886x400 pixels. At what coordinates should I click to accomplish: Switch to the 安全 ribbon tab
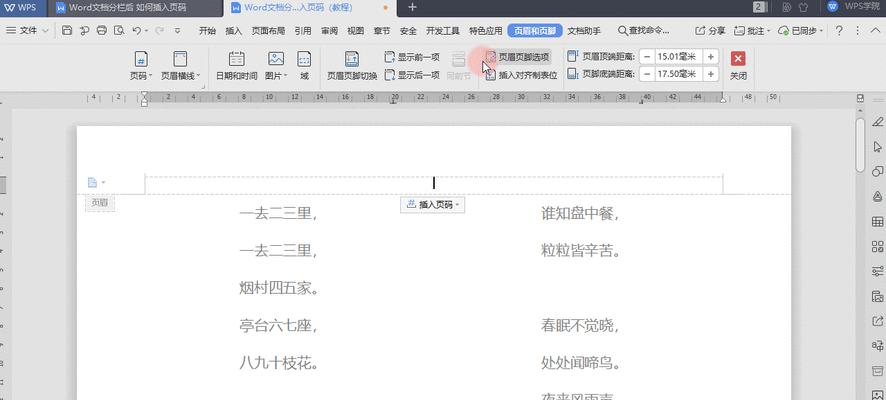click(x=408, y=31)
